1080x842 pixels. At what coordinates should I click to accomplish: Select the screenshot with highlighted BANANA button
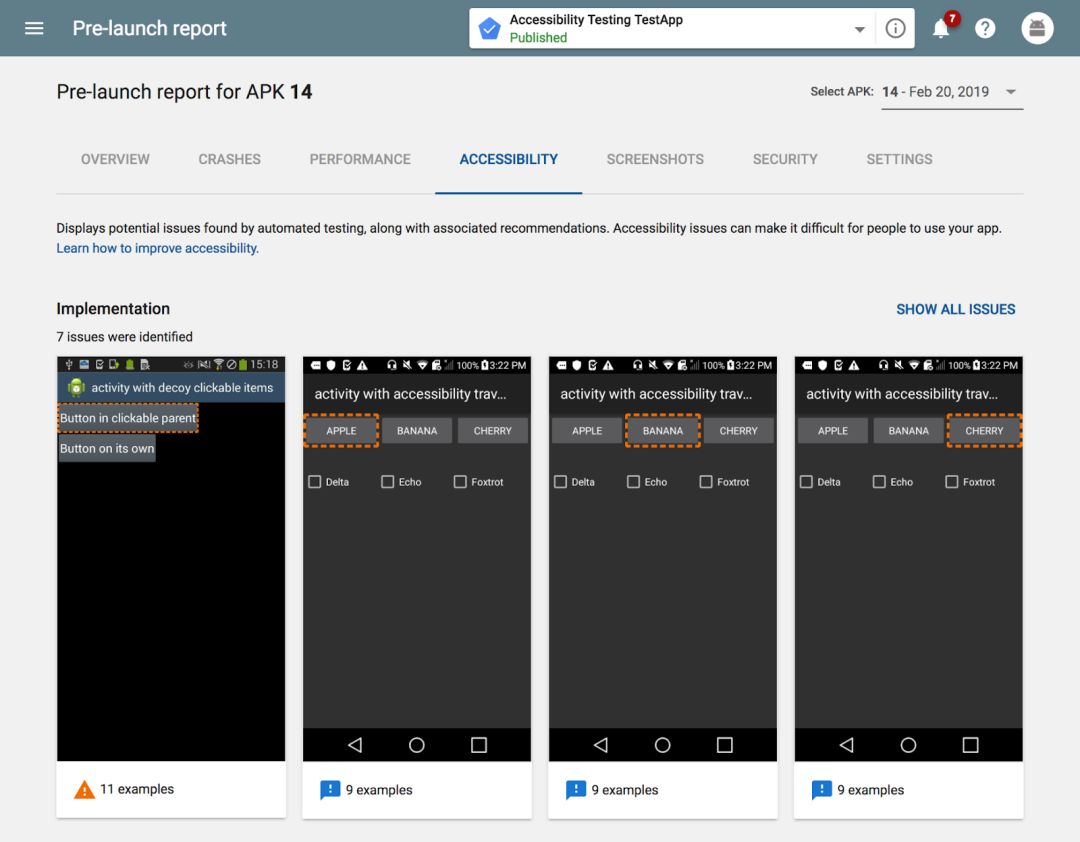(662, 560)
